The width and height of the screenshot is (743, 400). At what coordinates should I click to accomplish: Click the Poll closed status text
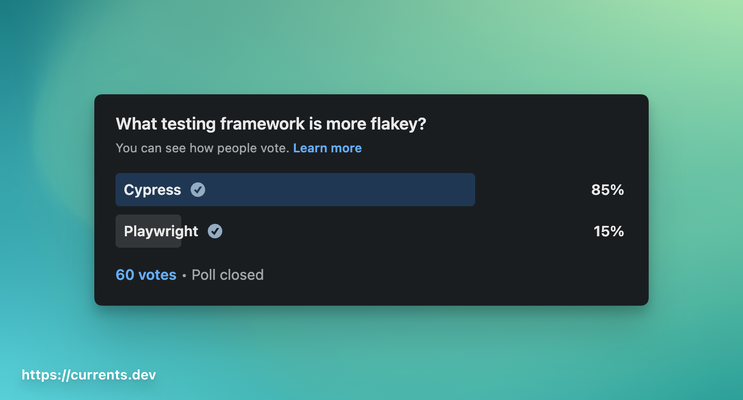click(x=228, y=275)
